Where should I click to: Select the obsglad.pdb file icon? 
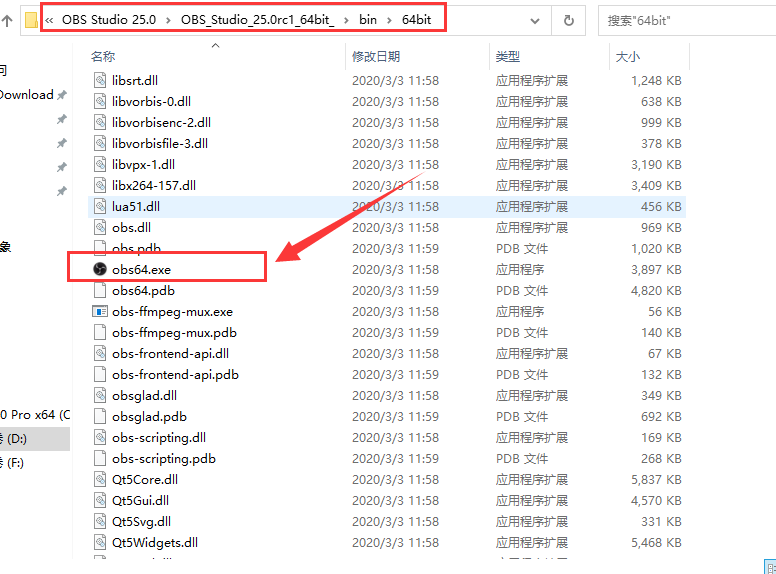click(100, 417)
